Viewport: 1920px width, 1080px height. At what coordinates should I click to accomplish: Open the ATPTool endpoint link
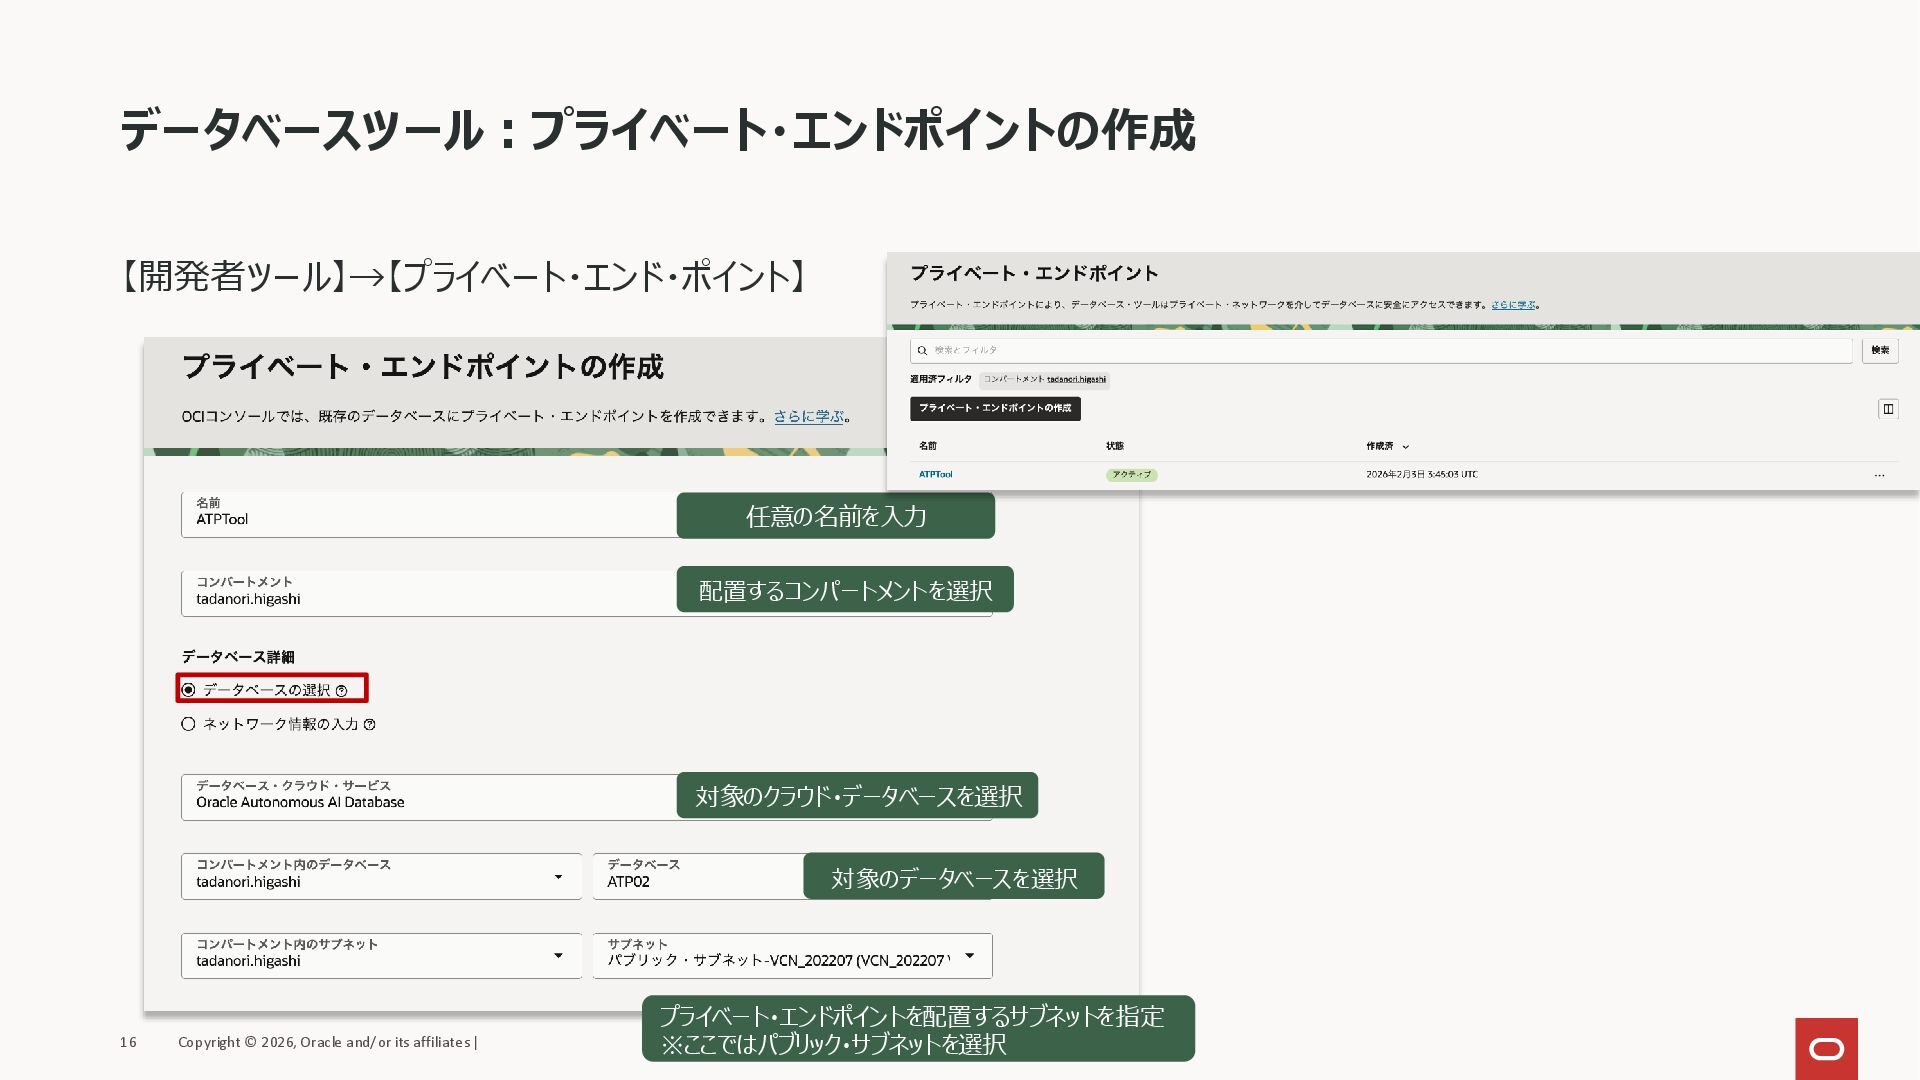(935, 475)
